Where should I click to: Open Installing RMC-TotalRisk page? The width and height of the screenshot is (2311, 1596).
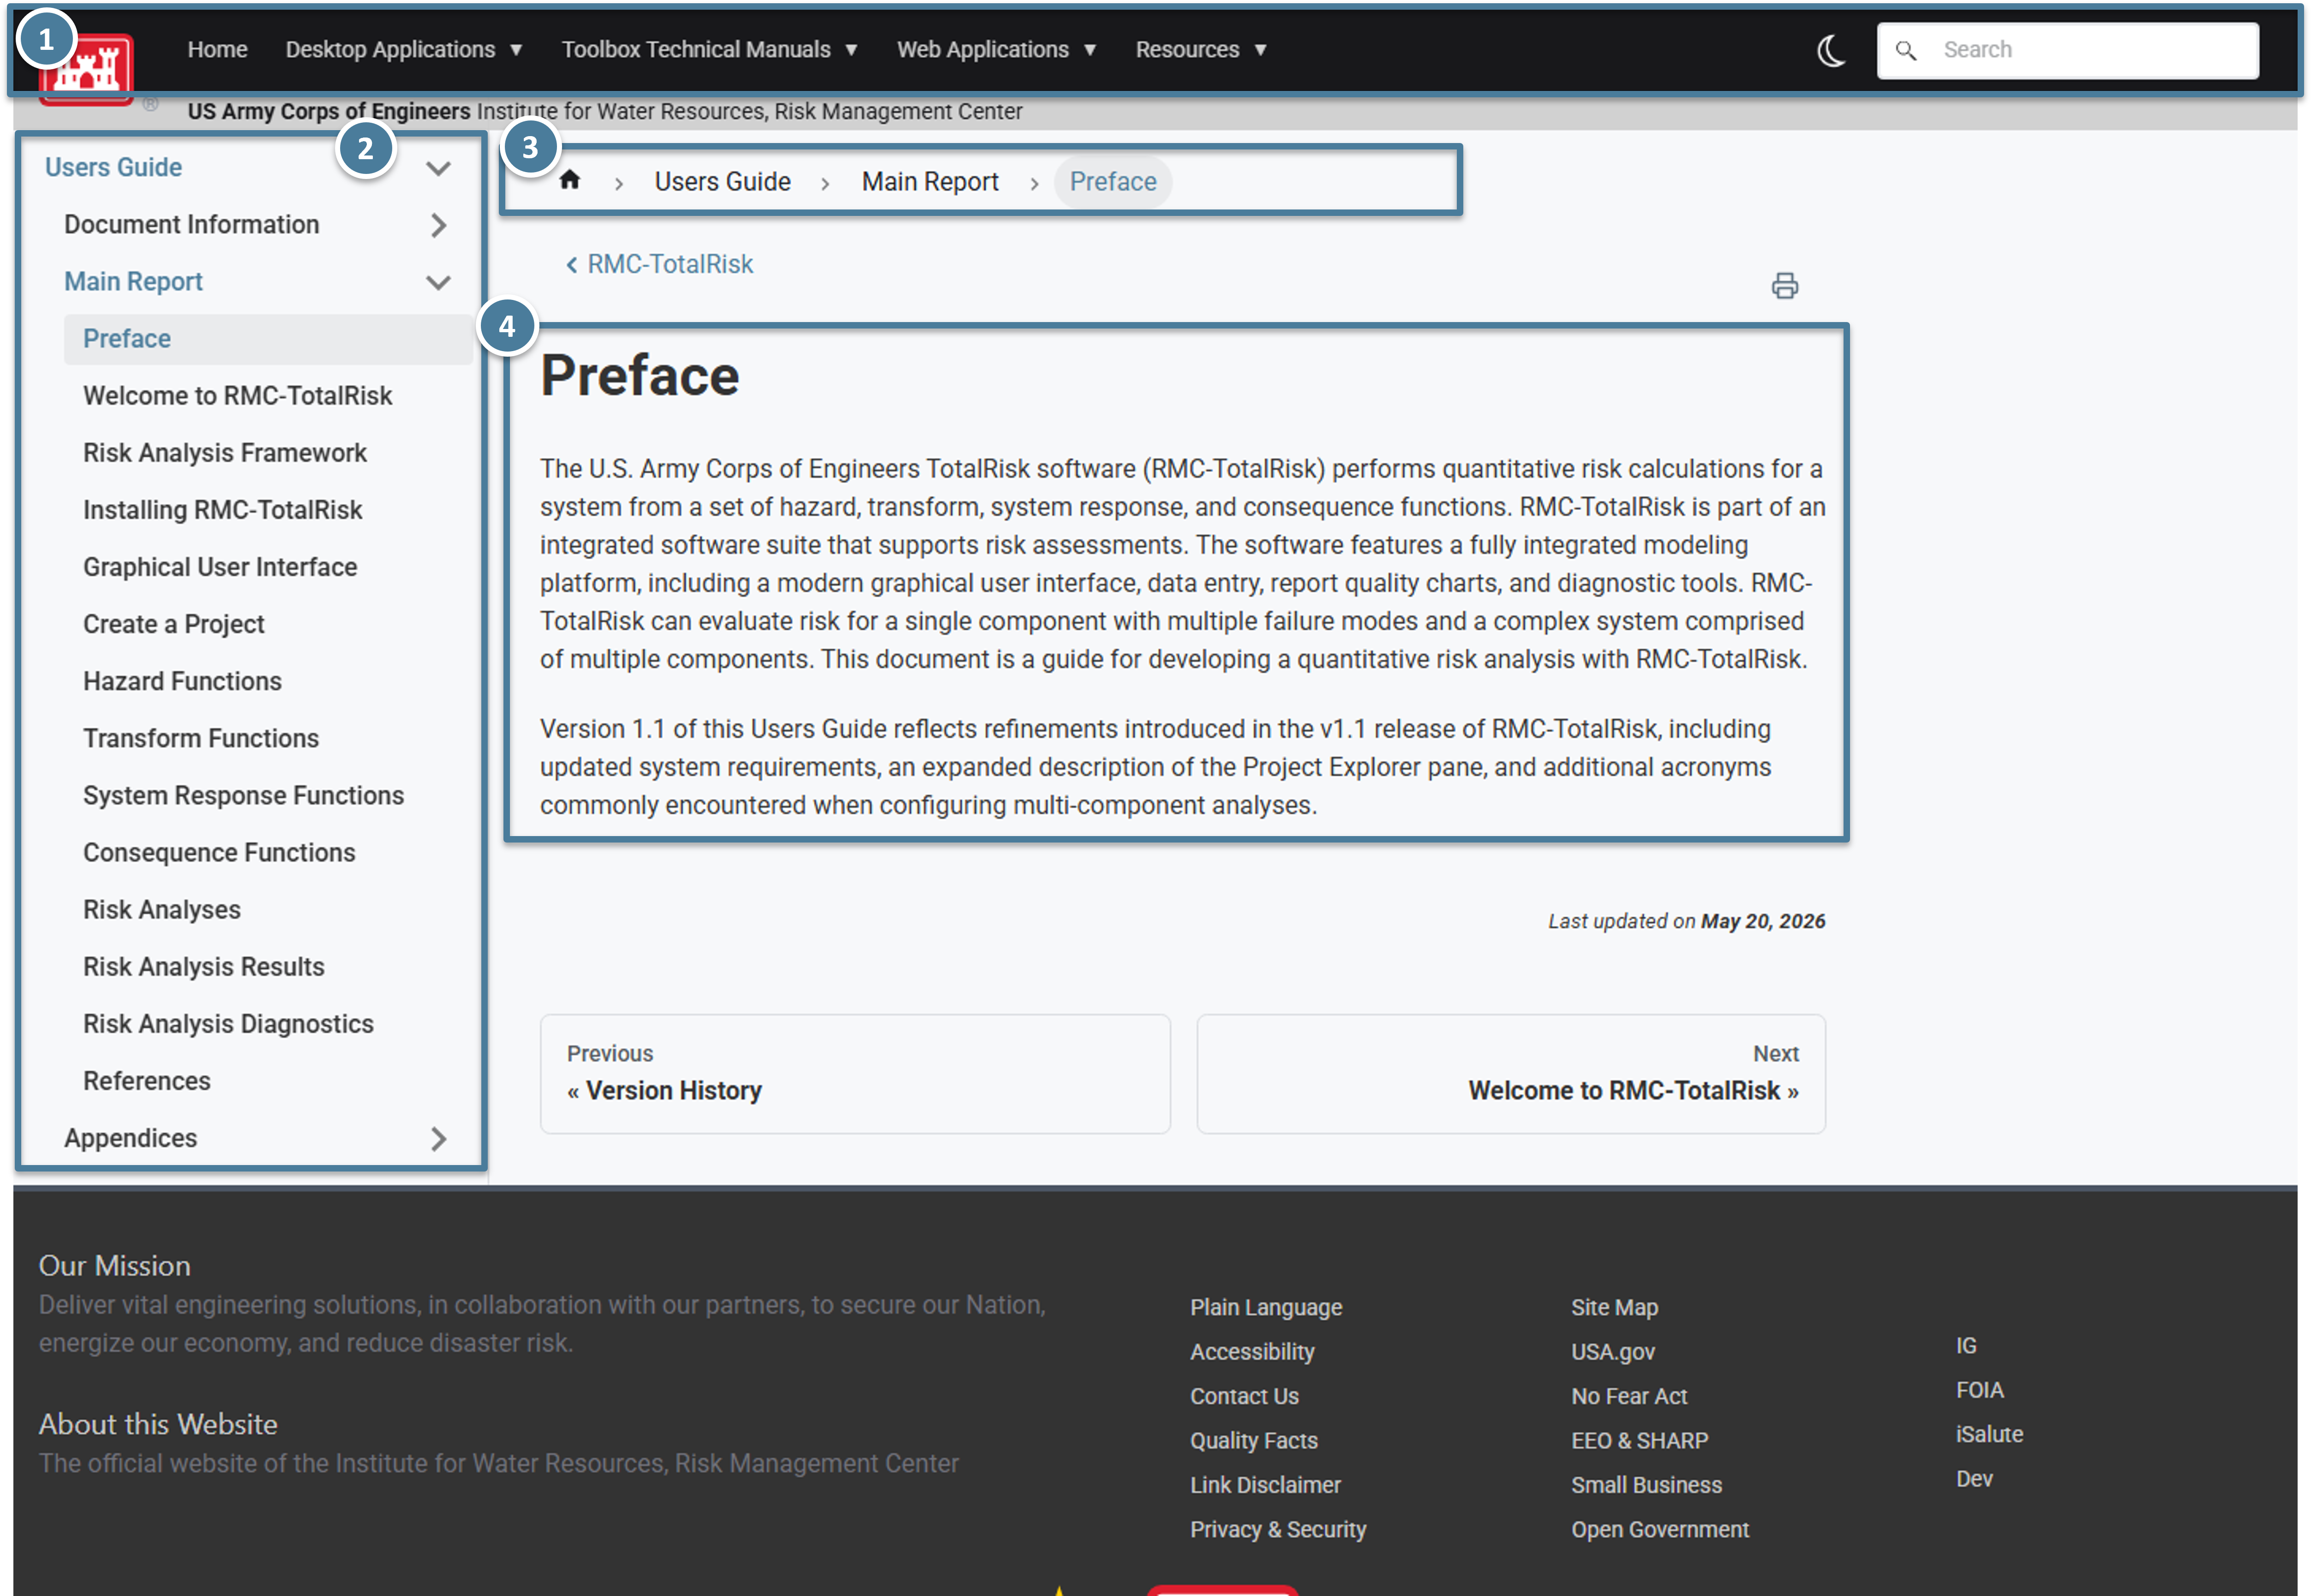[222, 510]
